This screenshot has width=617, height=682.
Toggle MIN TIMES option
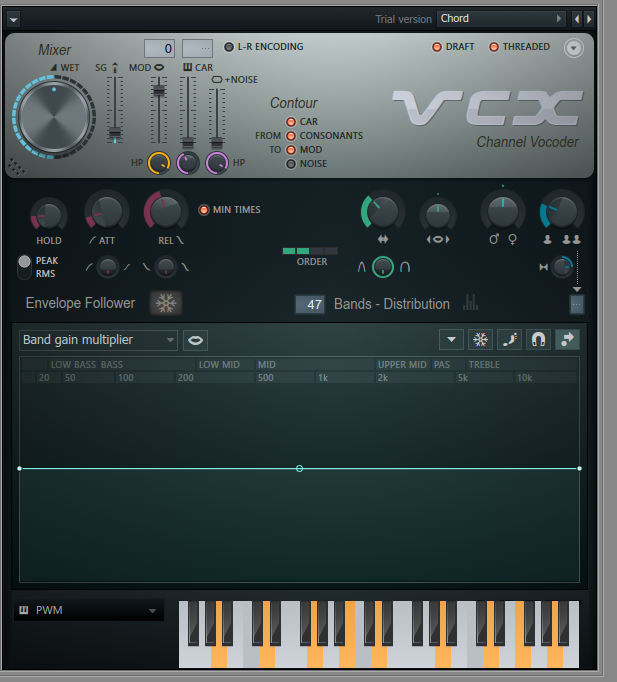[230, 210]
